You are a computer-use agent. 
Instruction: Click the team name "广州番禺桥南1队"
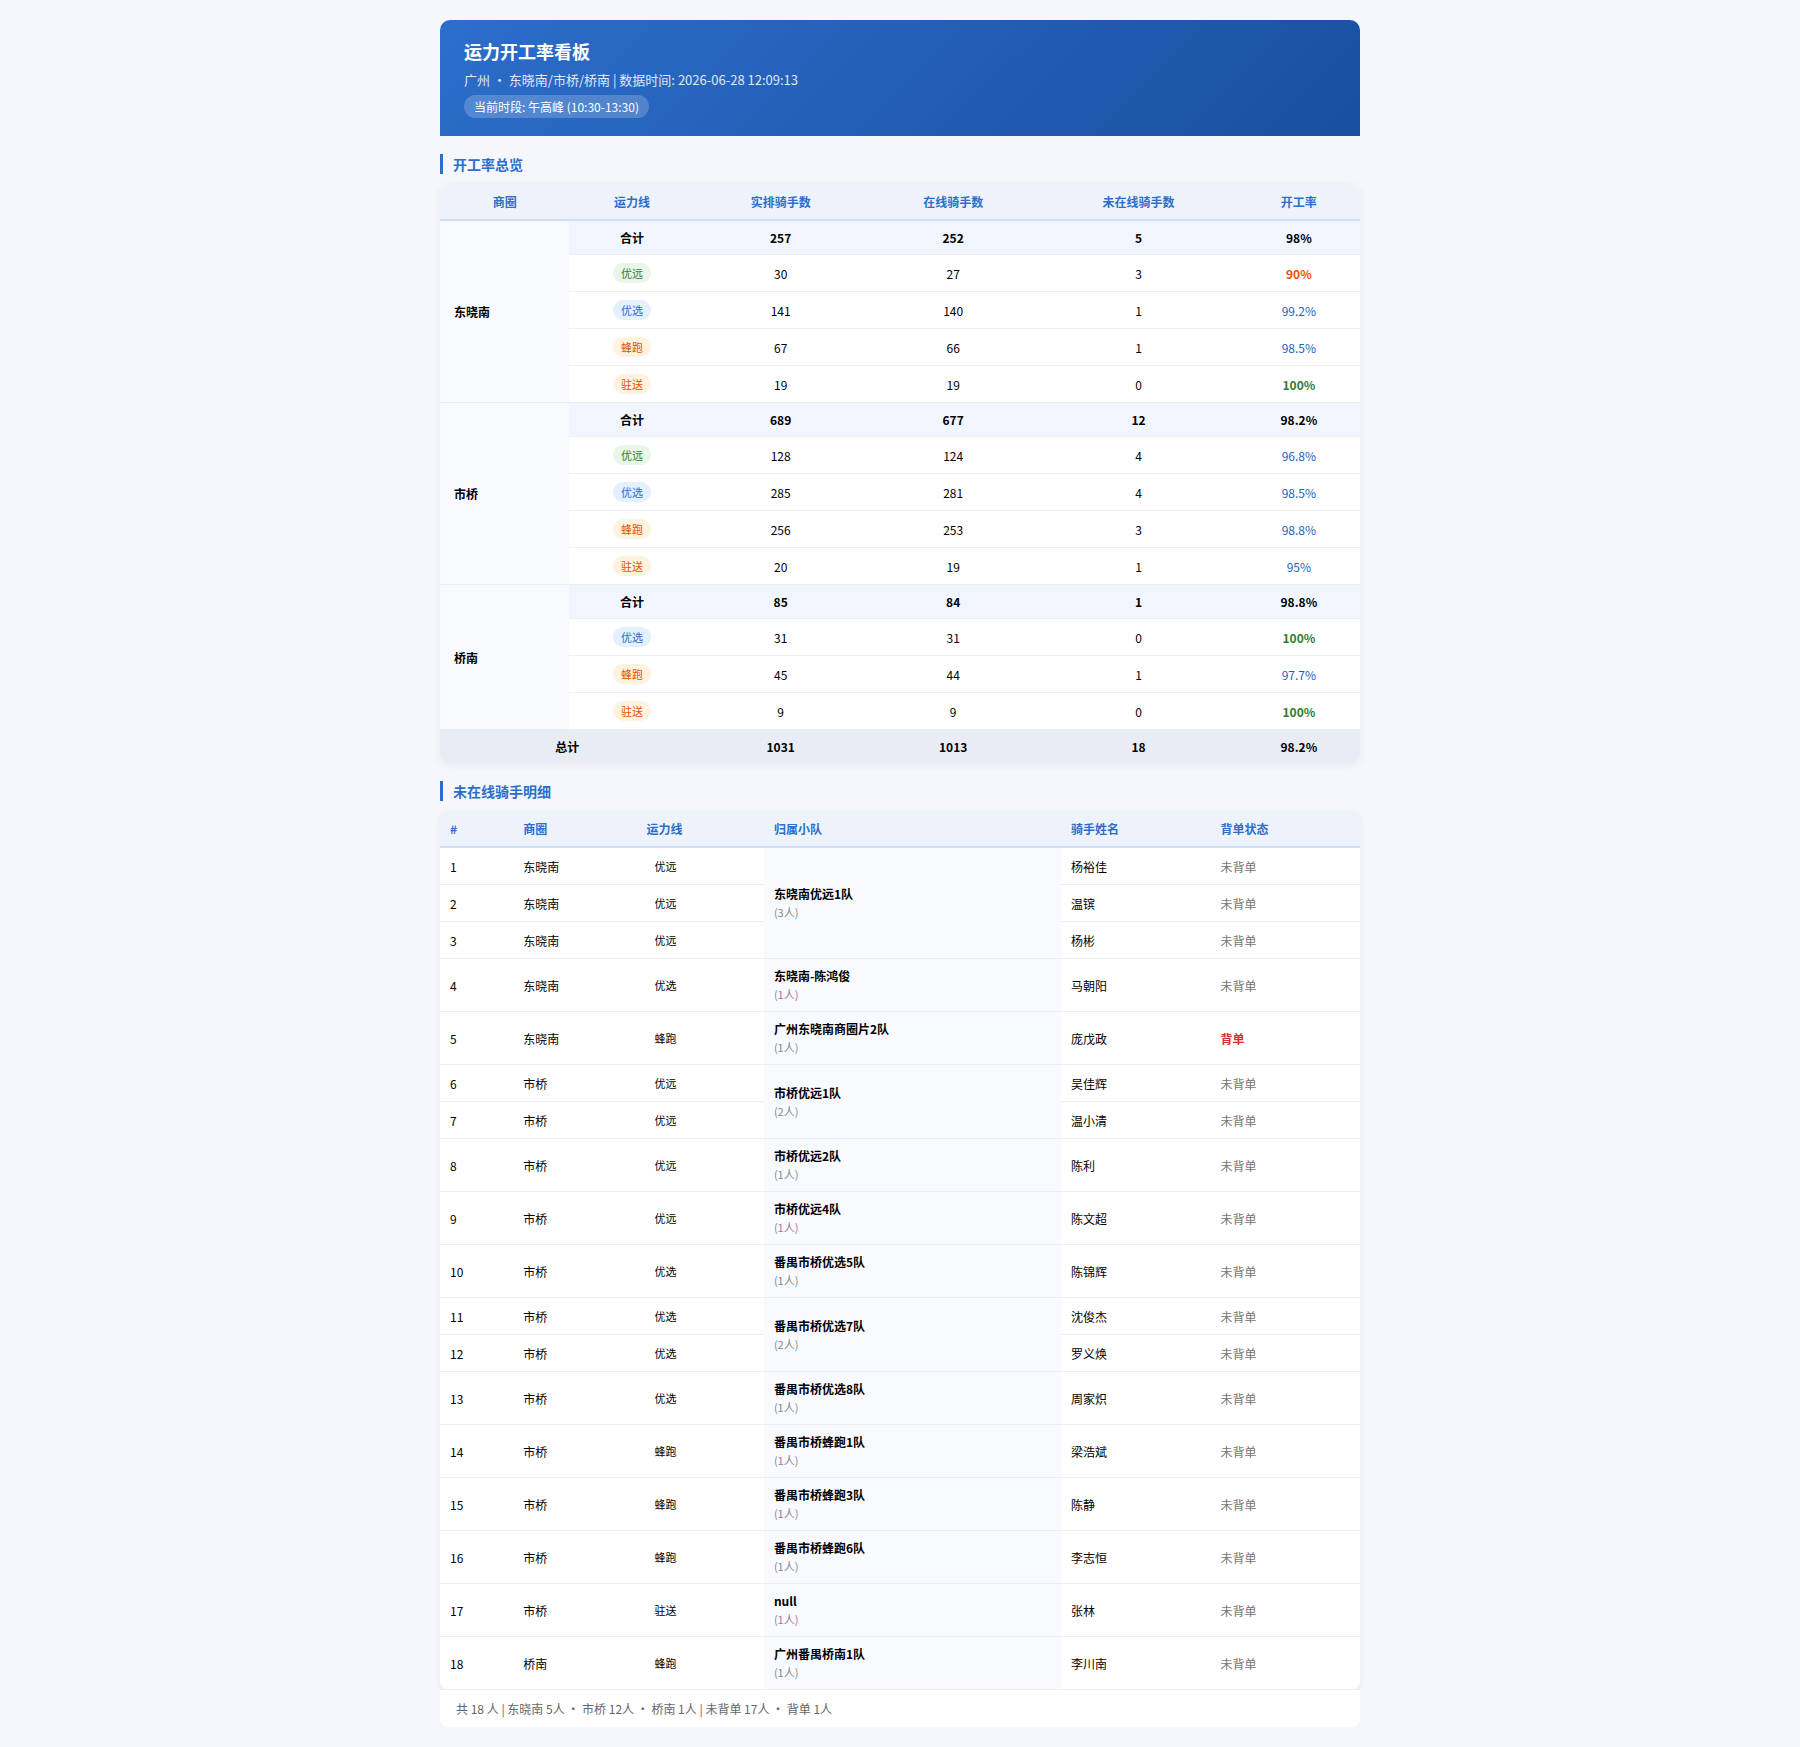coord(819,1654)
